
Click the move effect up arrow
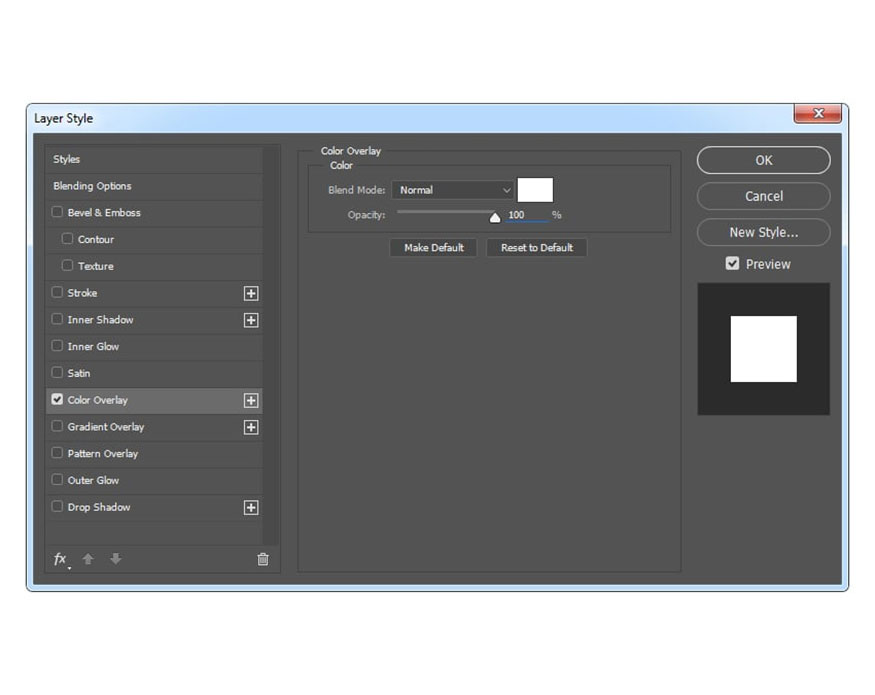coord(88,559)
